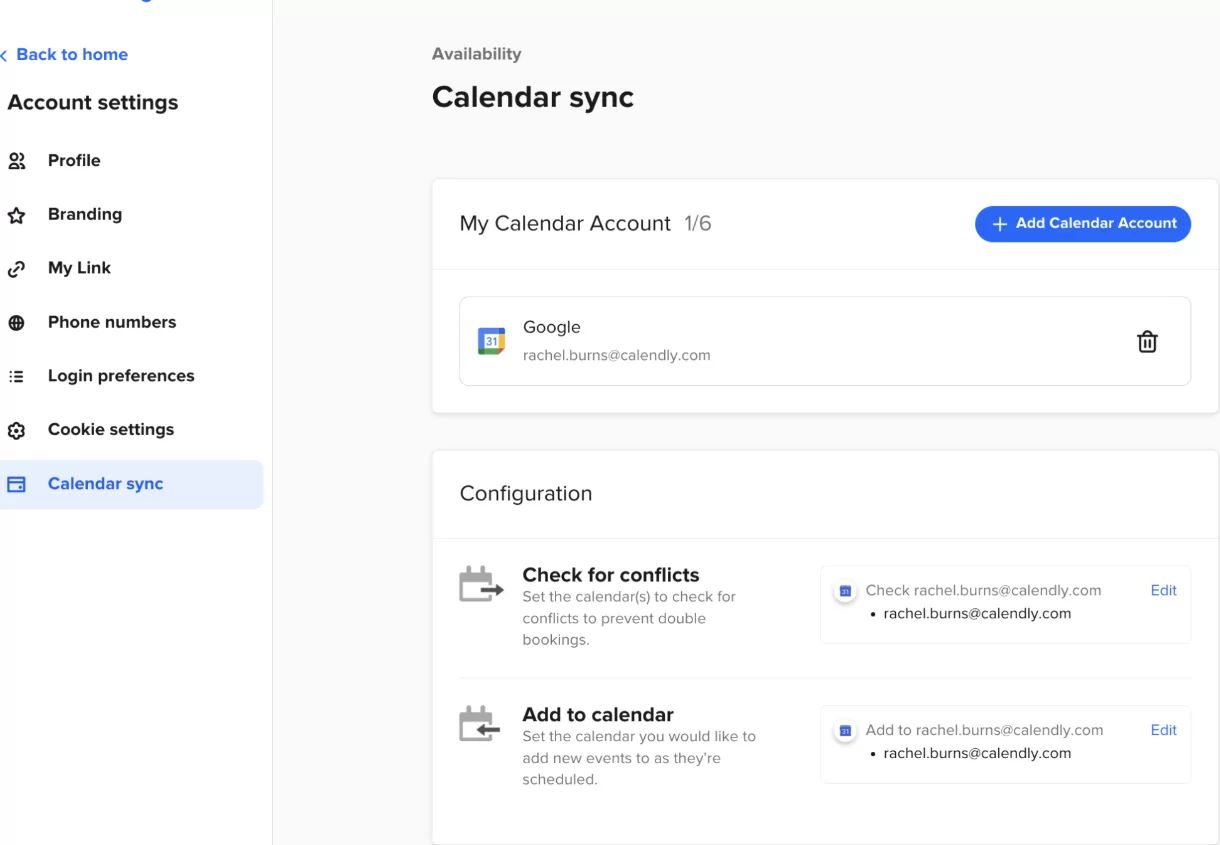Click bulleted email under Add to calendar

coord(977,754)
